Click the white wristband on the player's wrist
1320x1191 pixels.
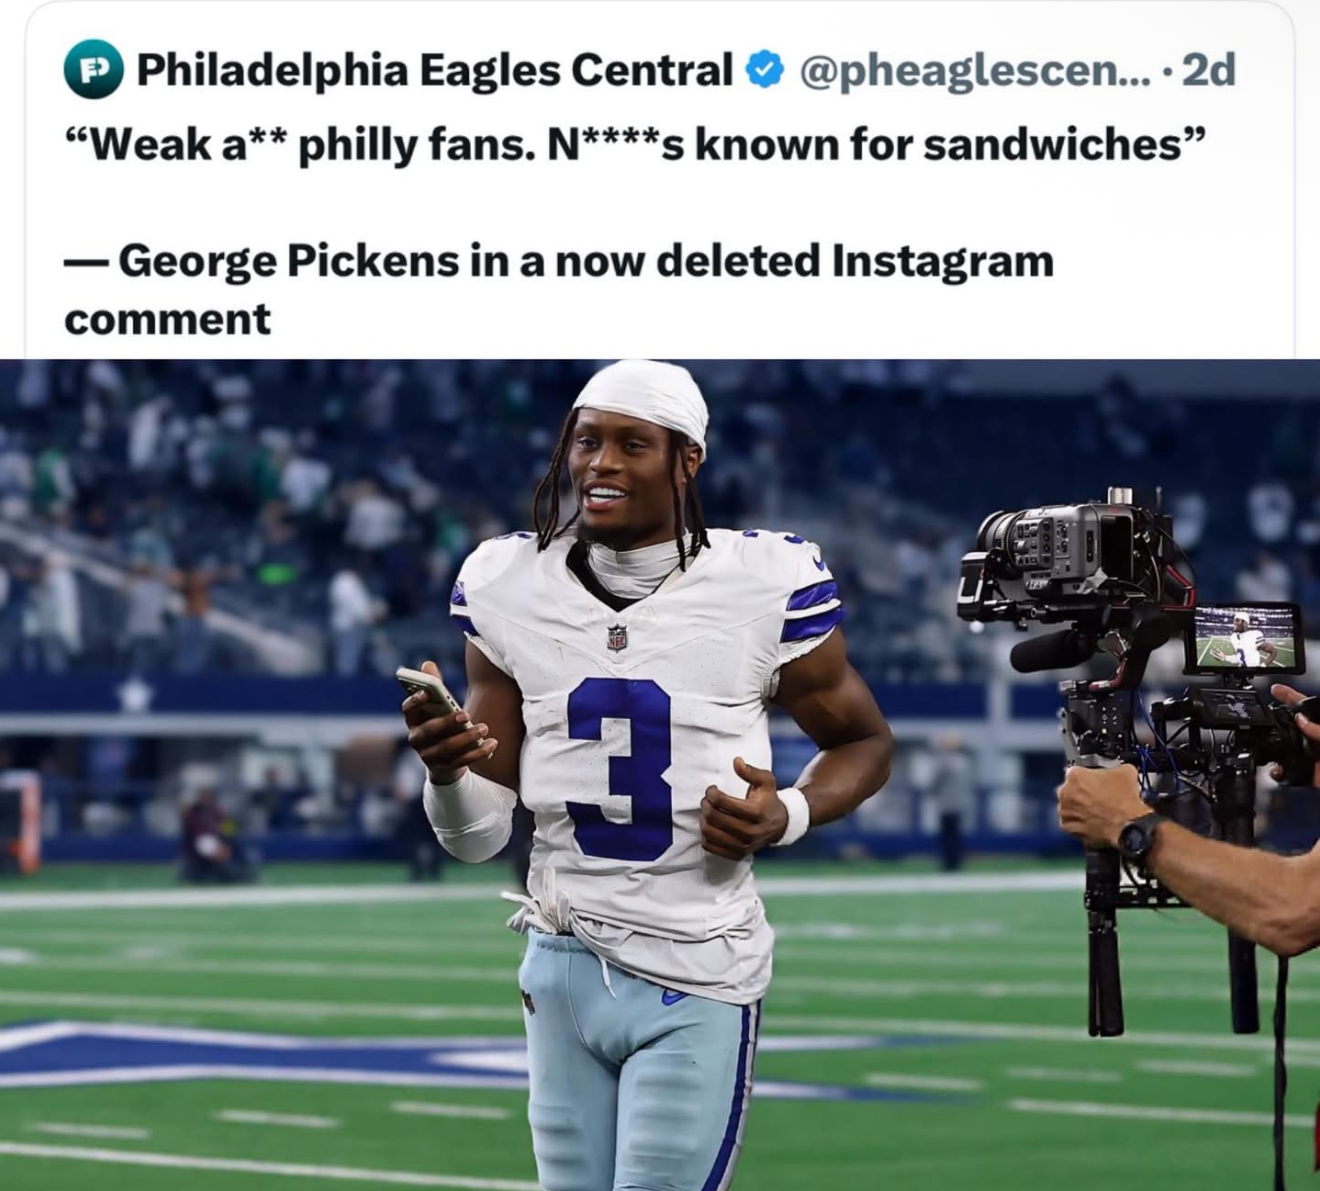pyautogui.click(x=793, y=814)
